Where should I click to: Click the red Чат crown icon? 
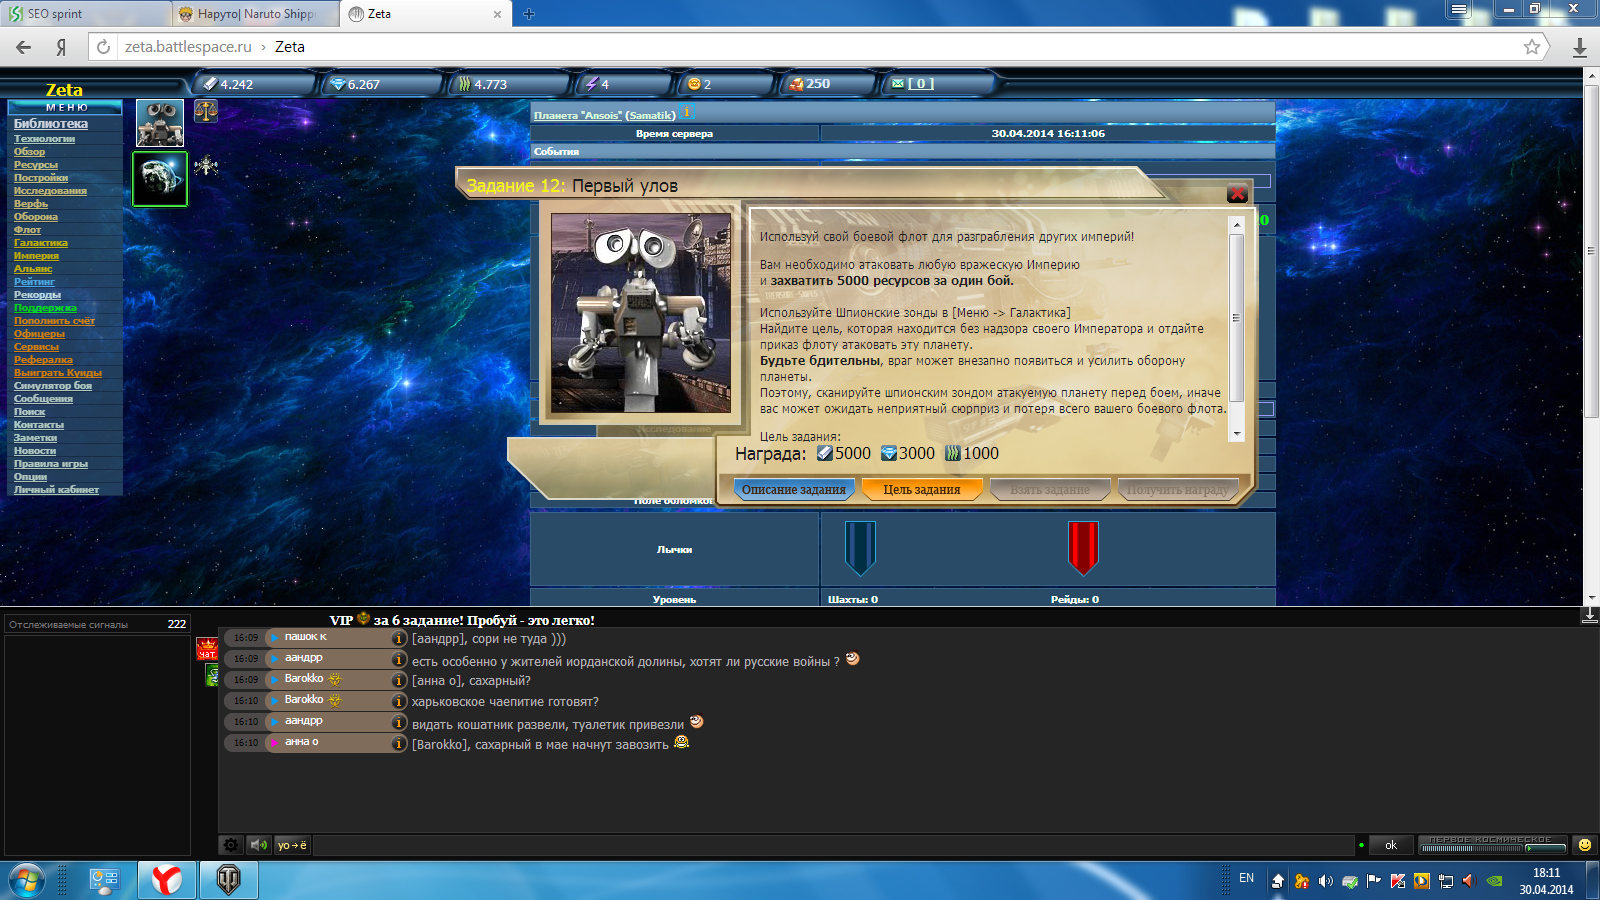pyautogui.click(x=207, y=649)
